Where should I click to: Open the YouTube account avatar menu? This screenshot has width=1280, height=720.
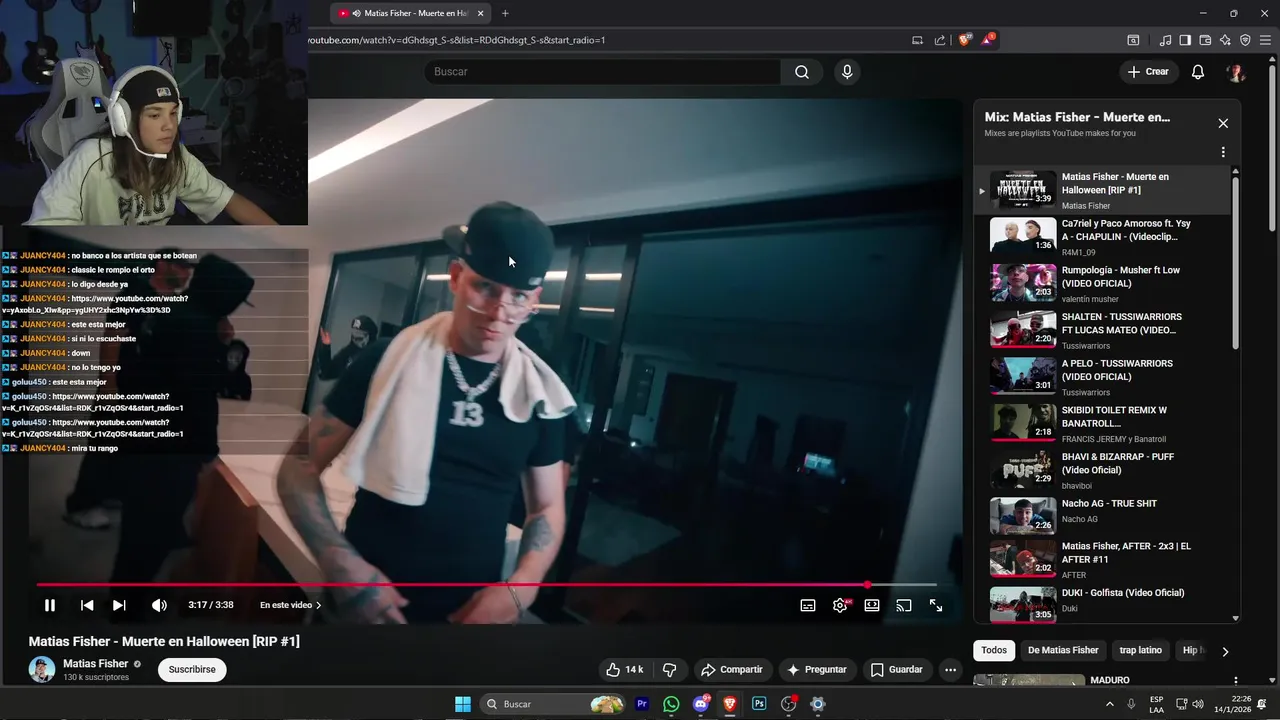[x=1236, y=72]
